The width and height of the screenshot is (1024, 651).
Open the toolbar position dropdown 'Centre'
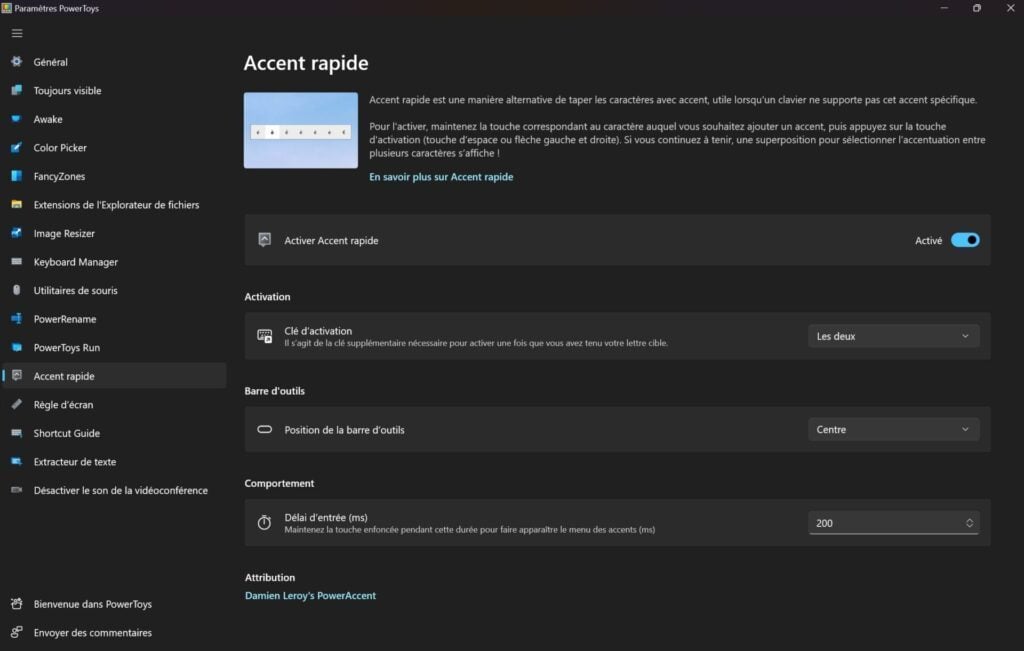(x=893, y=430)
